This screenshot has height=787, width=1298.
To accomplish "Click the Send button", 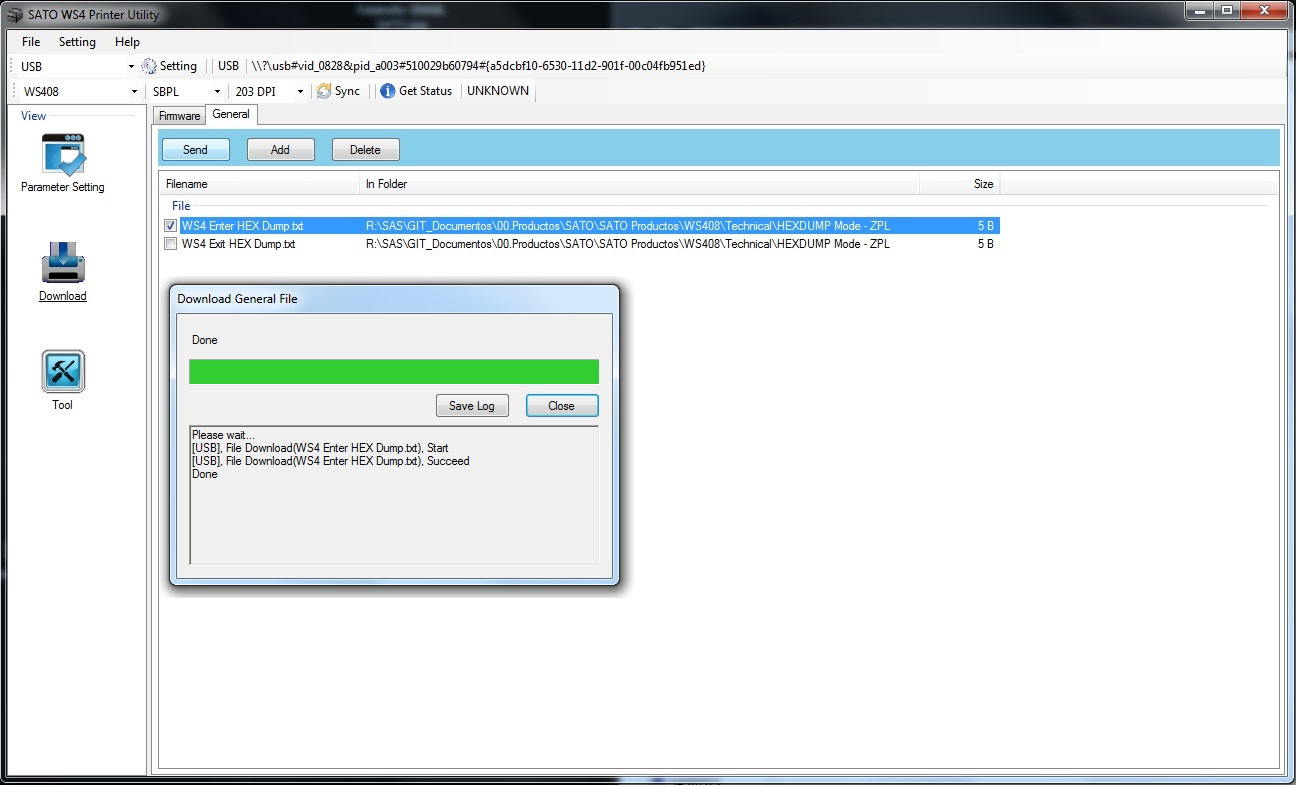I will [196, 150].
